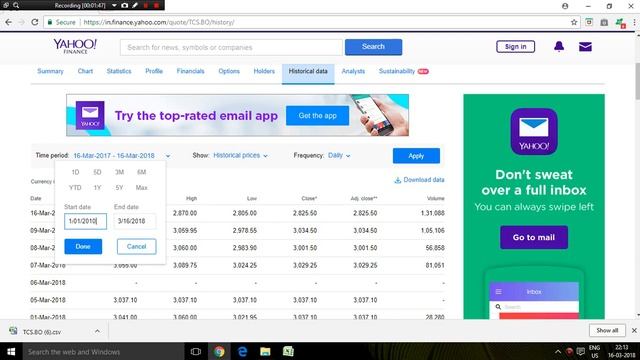View the Financials tab
640x360 pixels.
point(190,71)
